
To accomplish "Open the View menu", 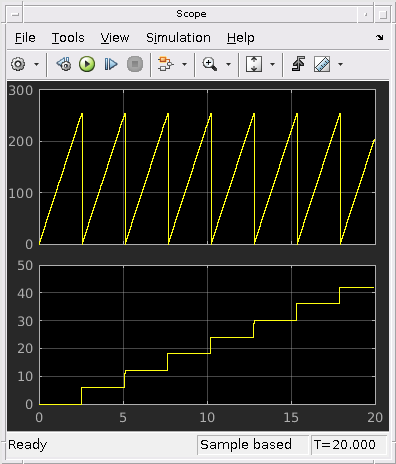I will click(x=115, y=38).
